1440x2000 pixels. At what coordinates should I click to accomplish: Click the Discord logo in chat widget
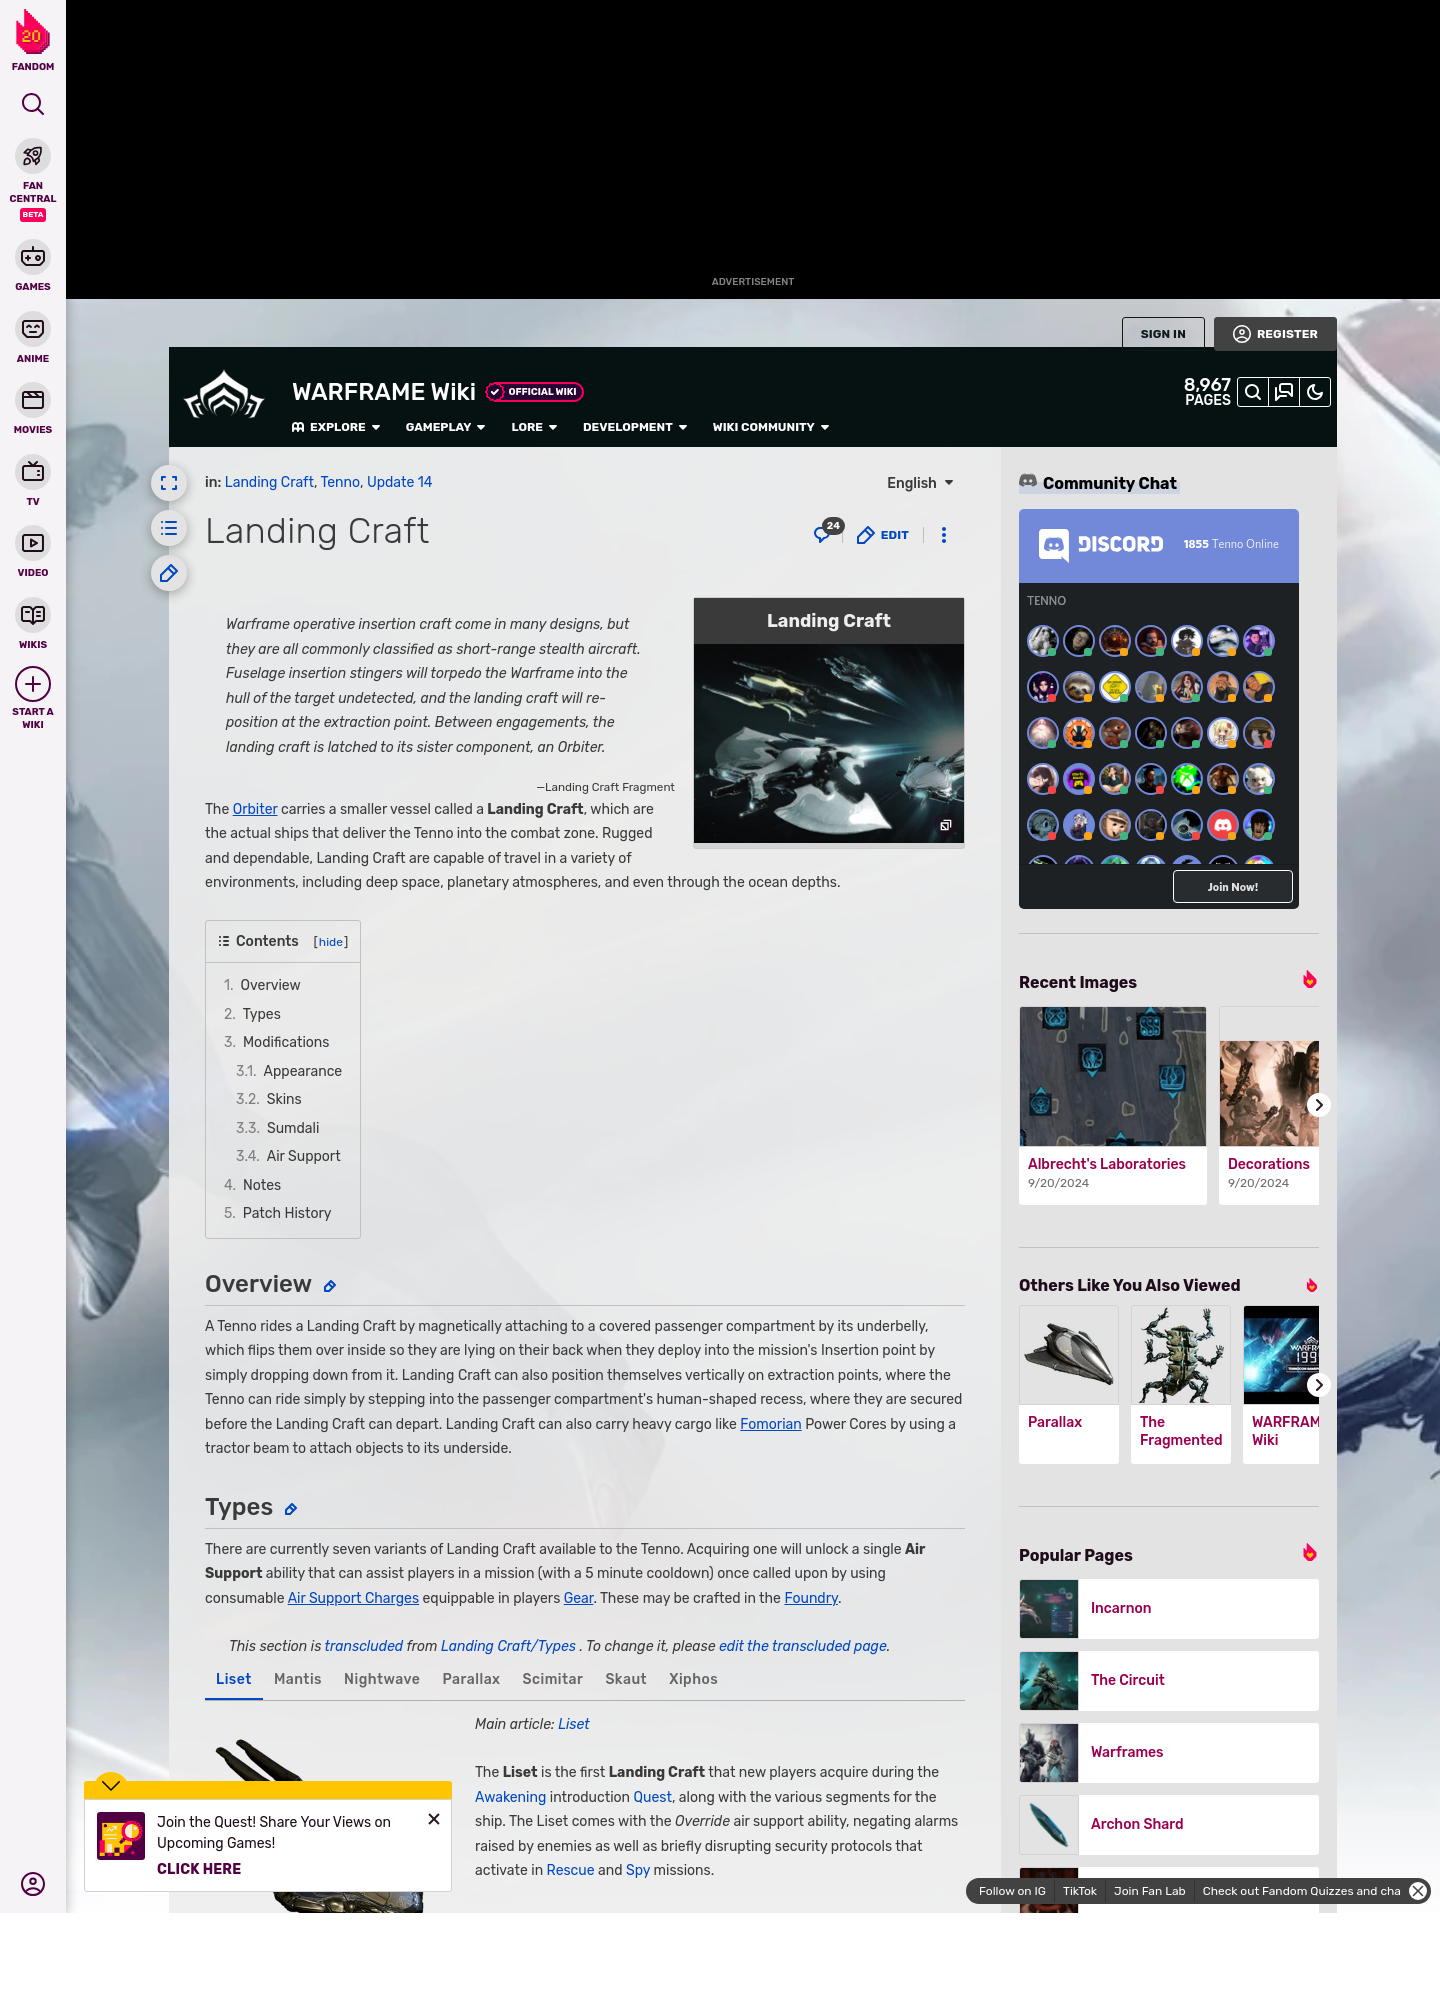pyautogui.click(x=1101, y=545)
